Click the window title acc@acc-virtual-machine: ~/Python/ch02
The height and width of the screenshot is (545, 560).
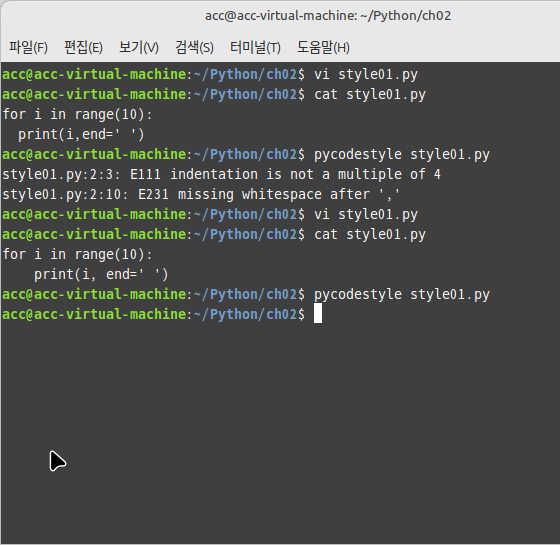click(328, 16)
